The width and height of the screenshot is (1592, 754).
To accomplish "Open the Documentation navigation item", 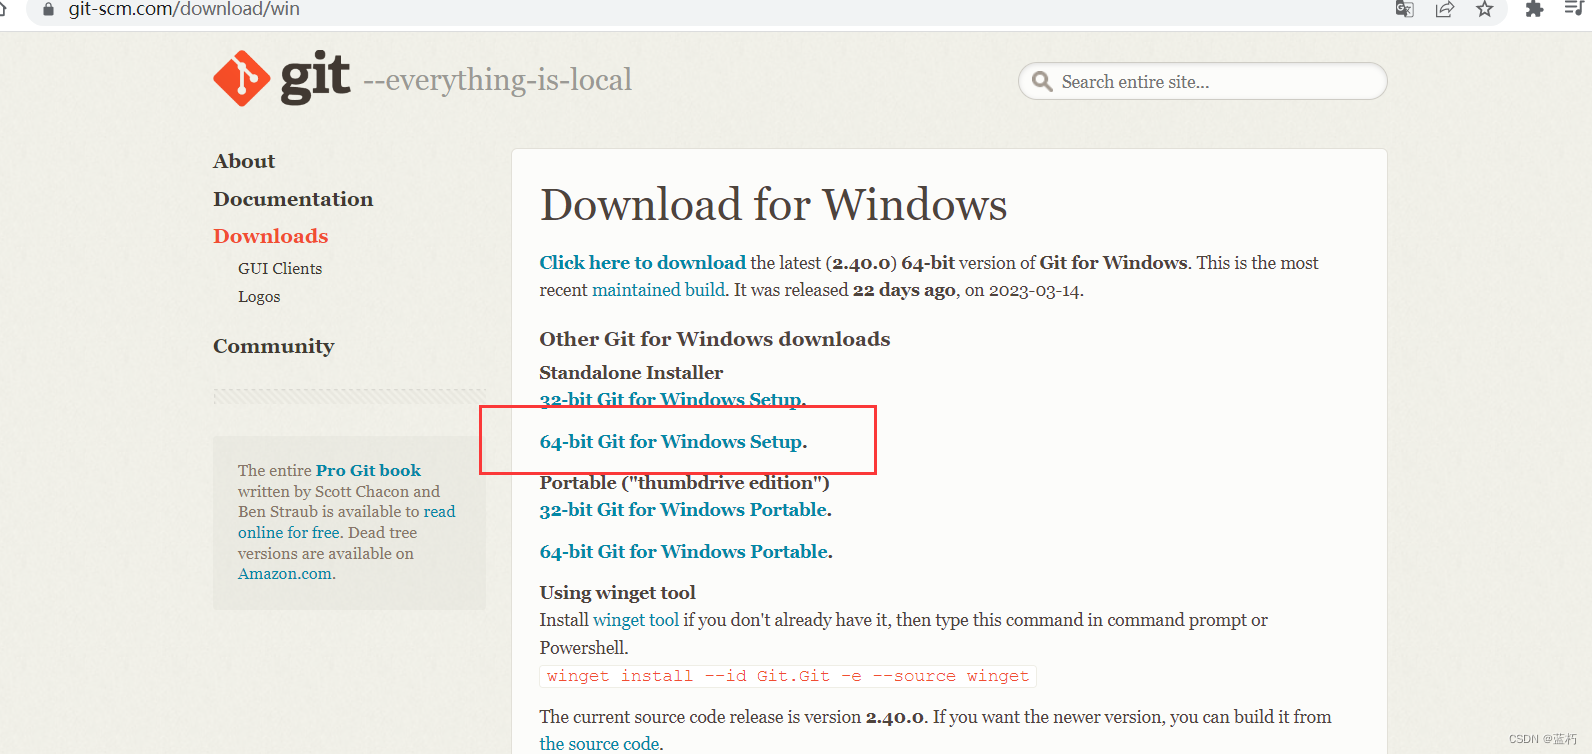I will pyautogui.click(x=293, y=199).
